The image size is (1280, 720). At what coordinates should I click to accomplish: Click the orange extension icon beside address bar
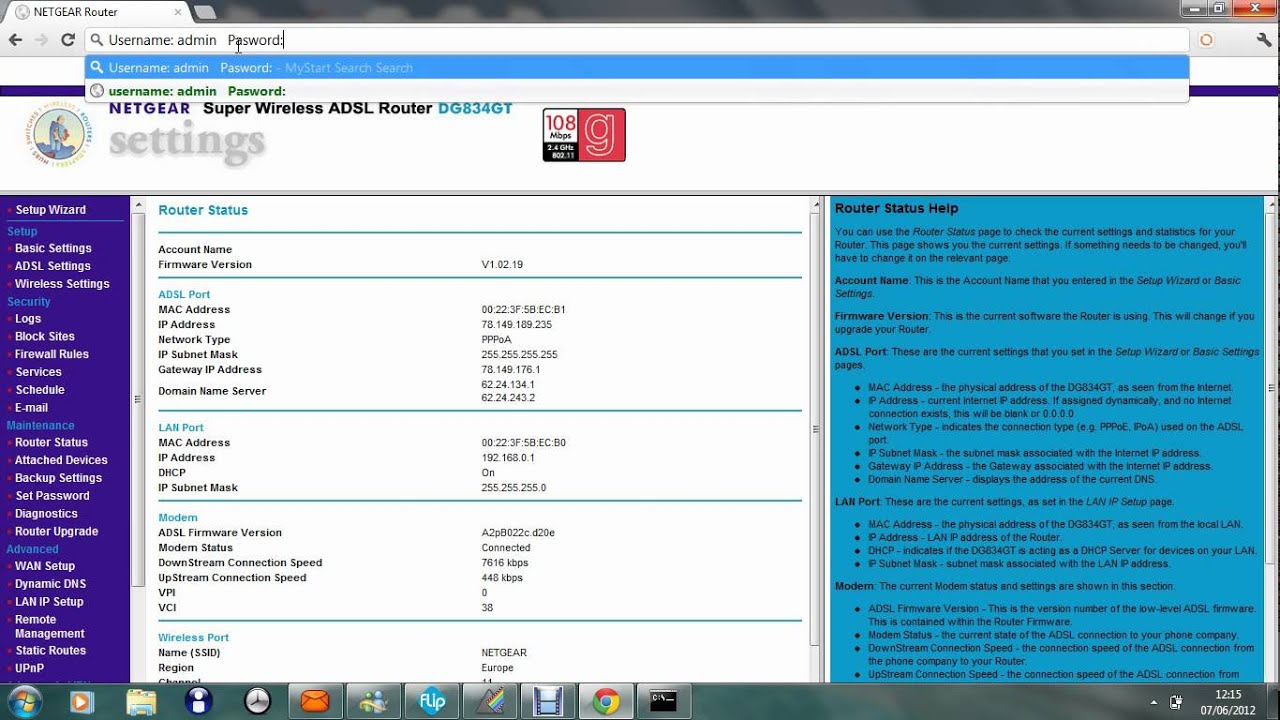[1206, 40]
